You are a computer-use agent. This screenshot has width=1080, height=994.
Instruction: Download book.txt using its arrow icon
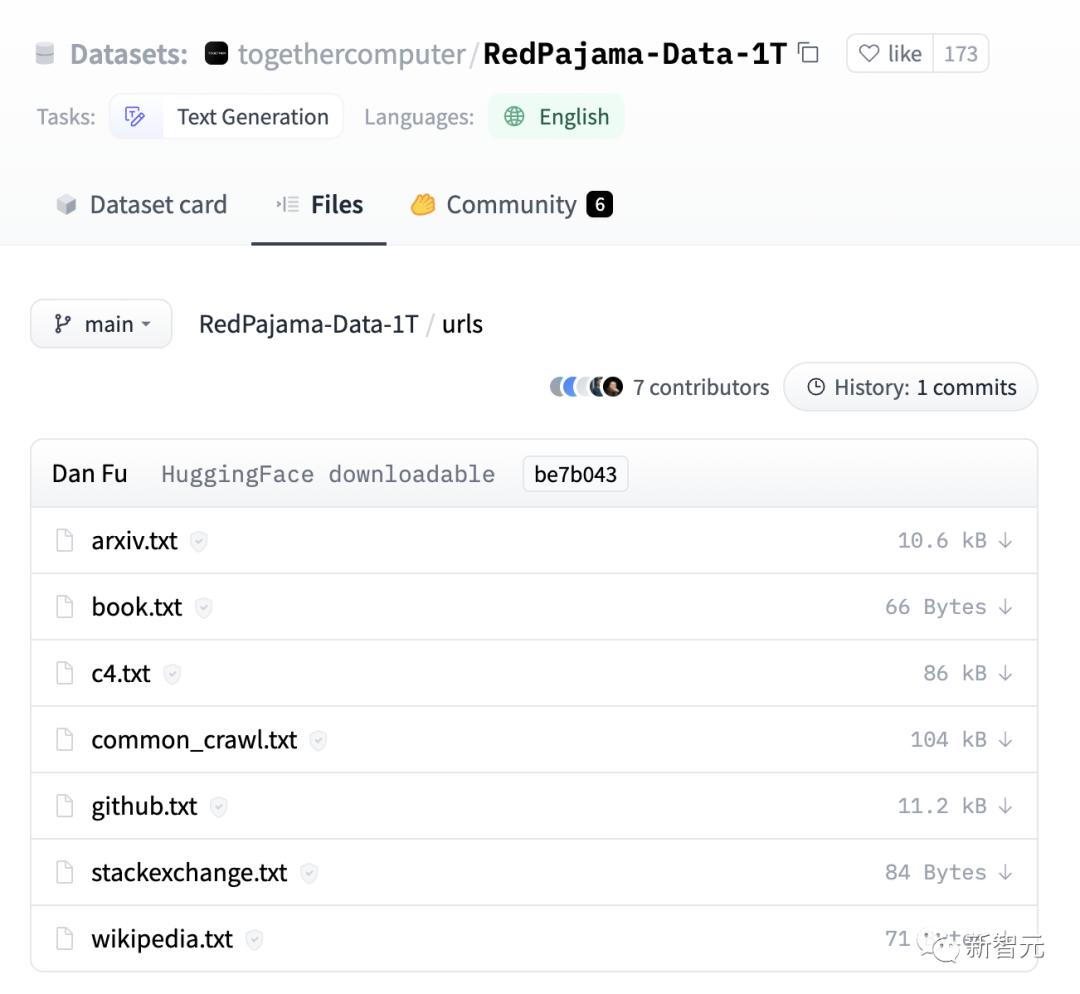coord(1005,607)
